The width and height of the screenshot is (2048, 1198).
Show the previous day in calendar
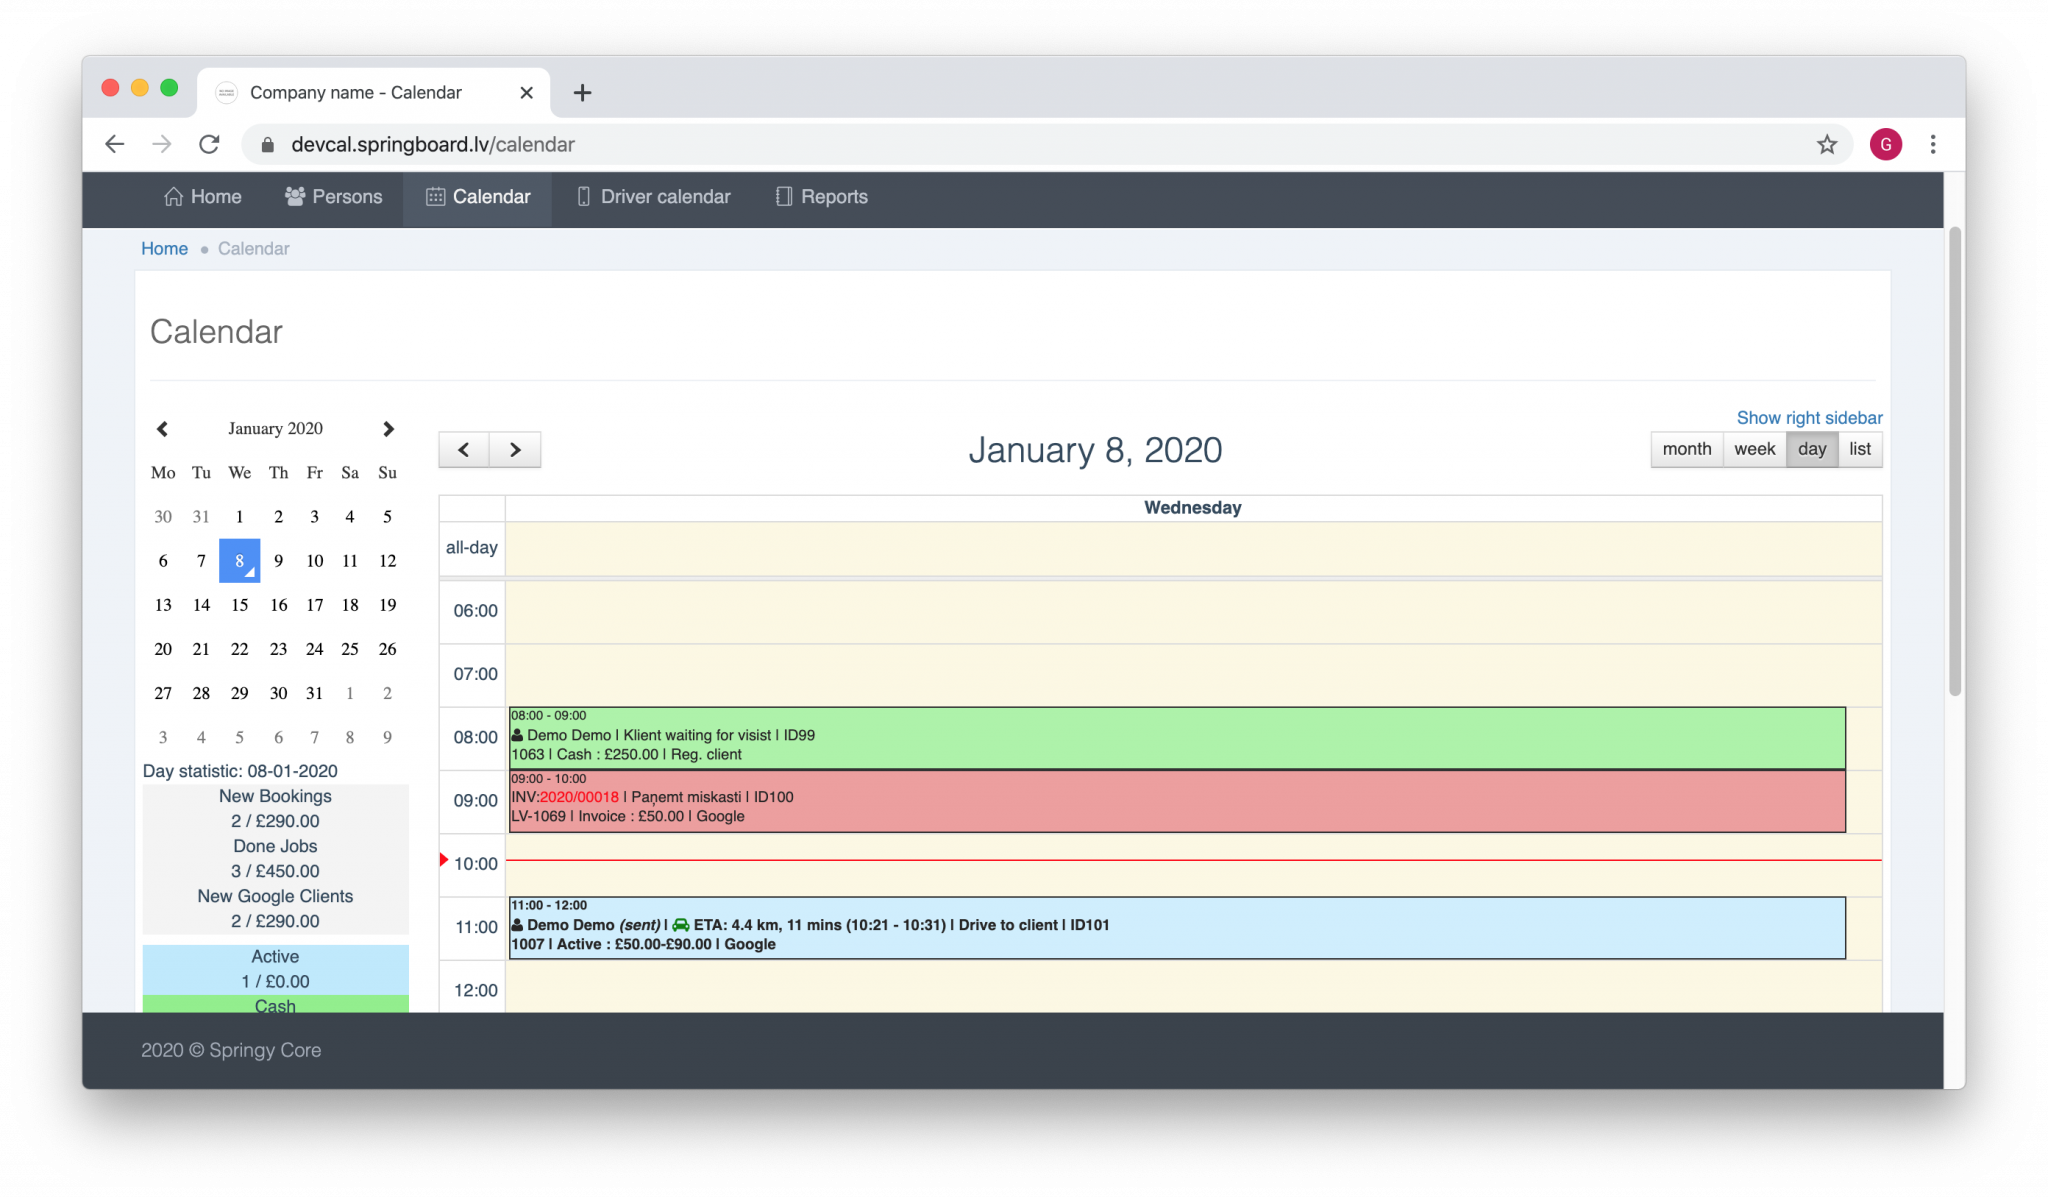click(x=464, y=450)
